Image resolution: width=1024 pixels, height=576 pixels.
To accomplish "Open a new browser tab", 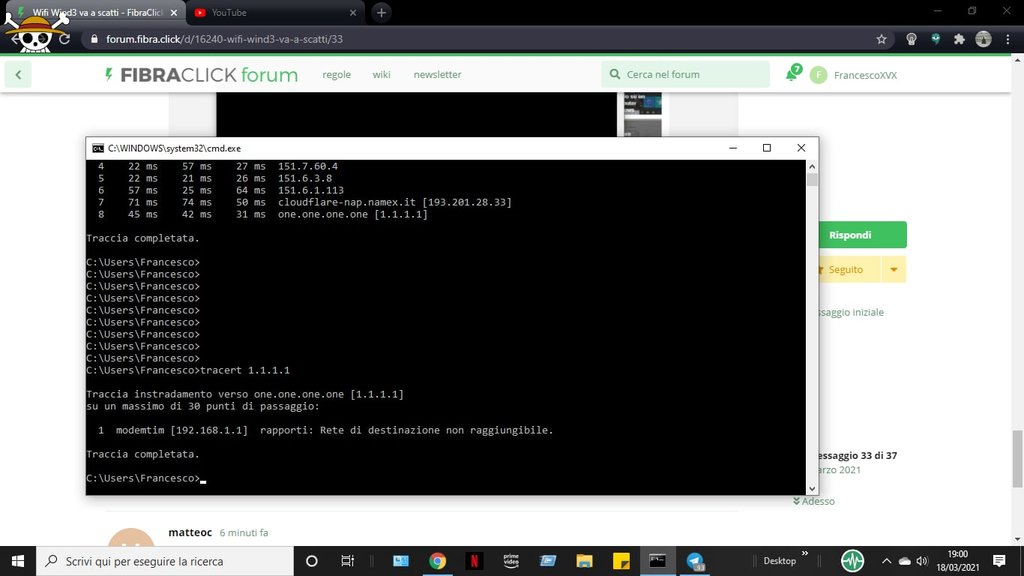I will [x=381, y=12].
